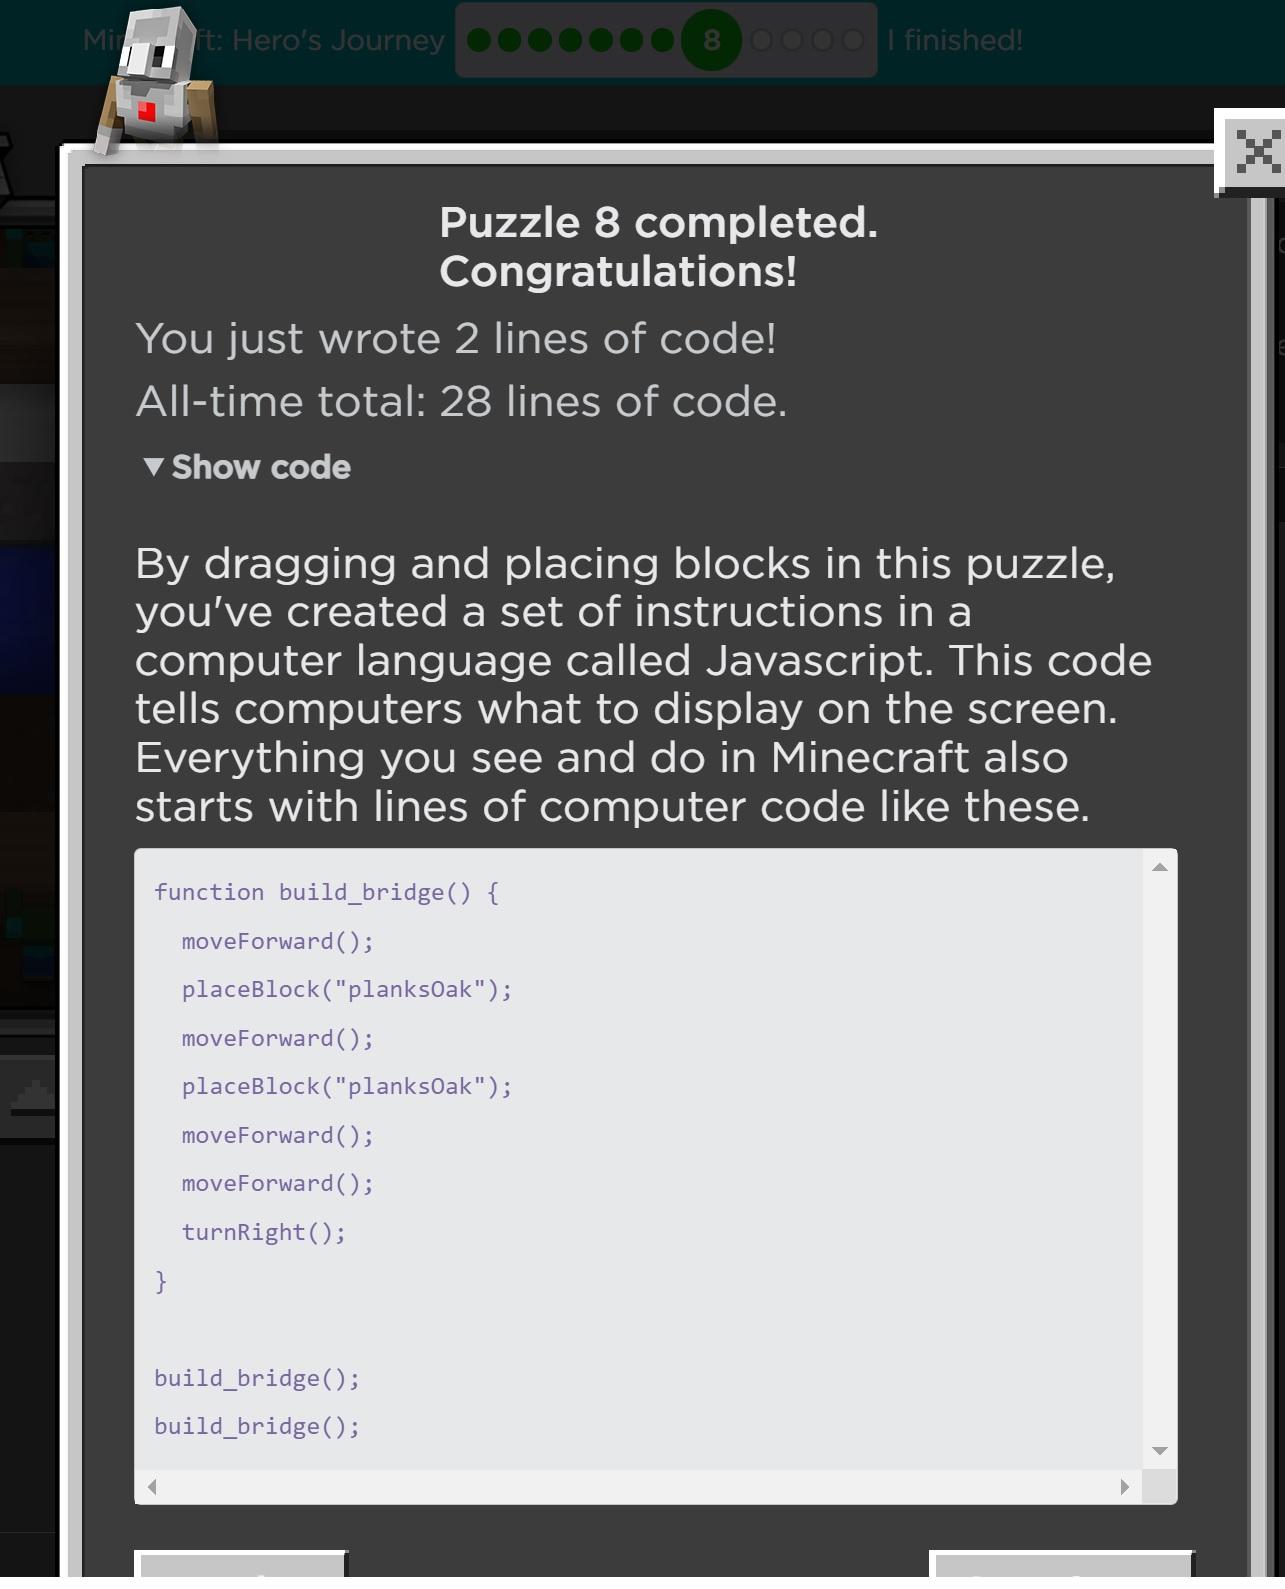This screenshot has width=1285, height=1589.
Task: Go to the last puzzle progress dot
Action: [853, 41]
